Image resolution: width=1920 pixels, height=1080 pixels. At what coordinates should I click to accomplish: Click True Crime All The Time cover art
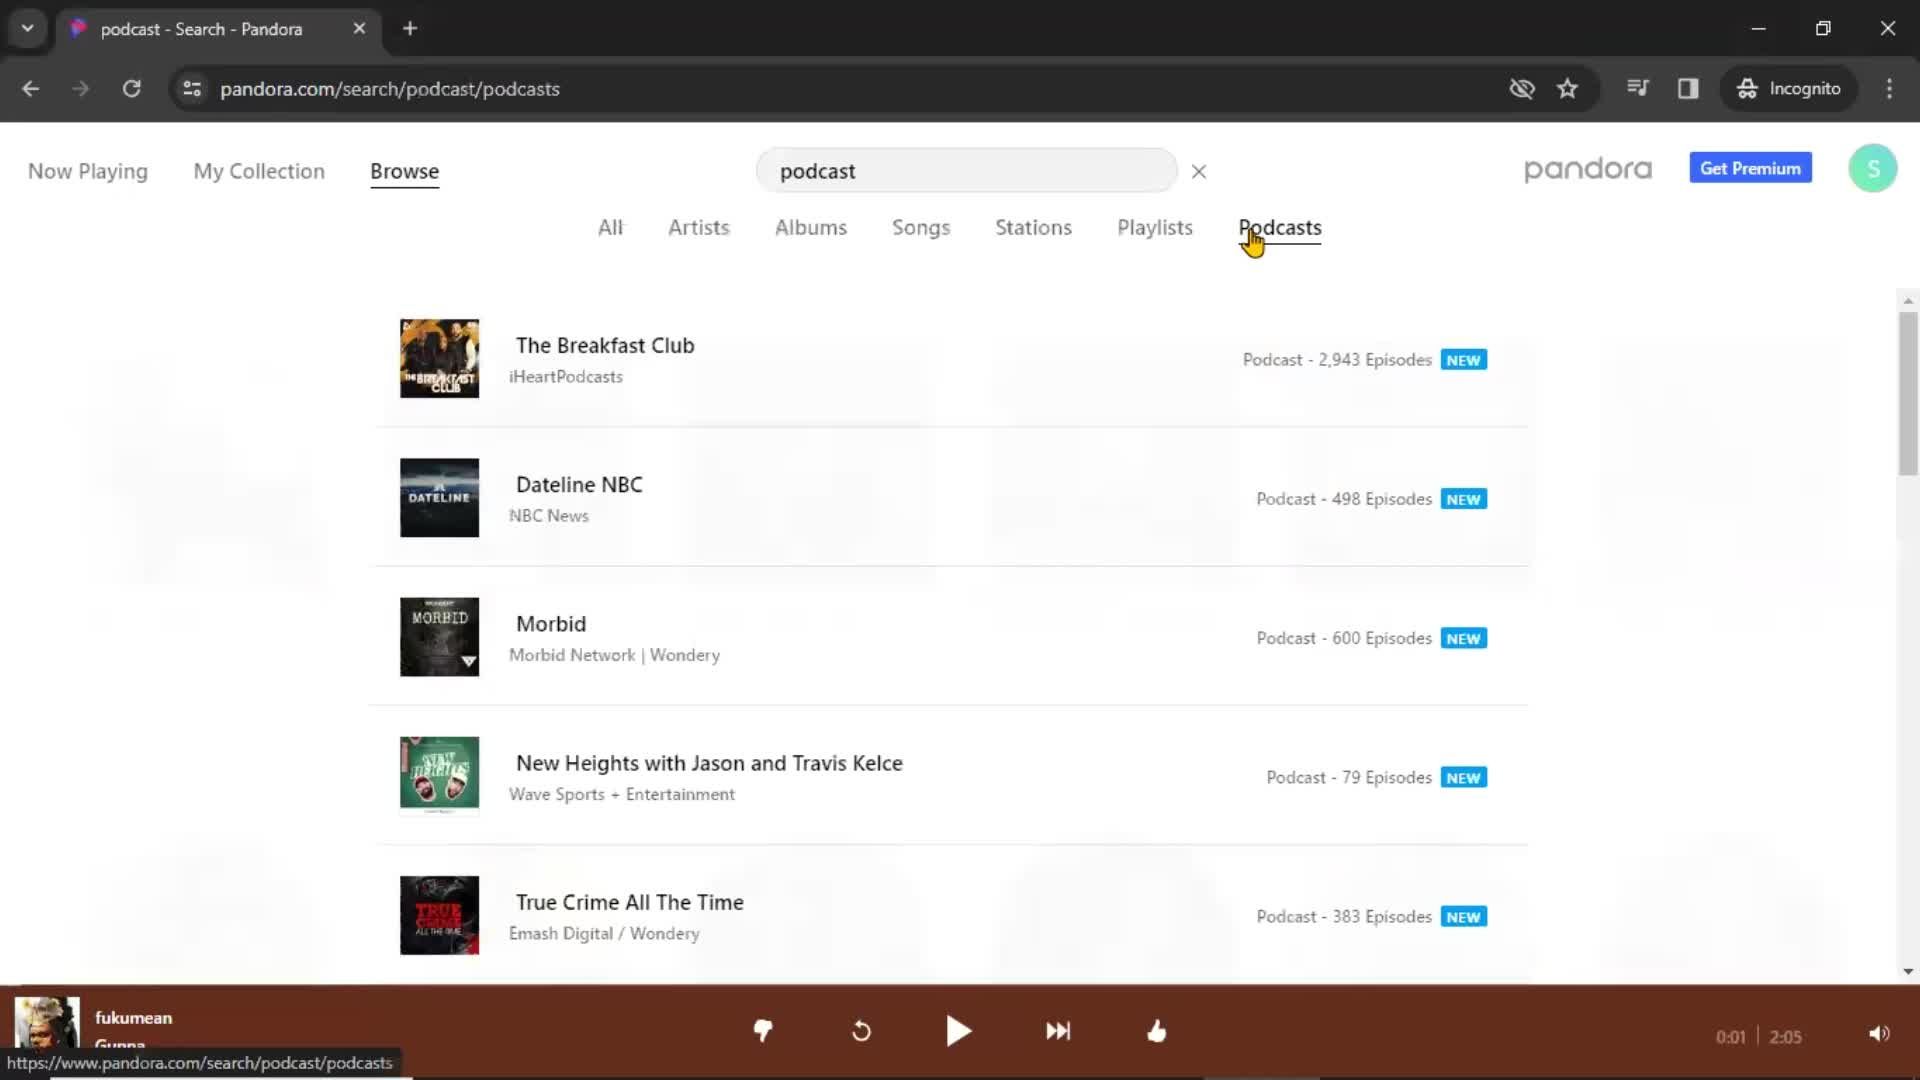(x=439, y=915)
